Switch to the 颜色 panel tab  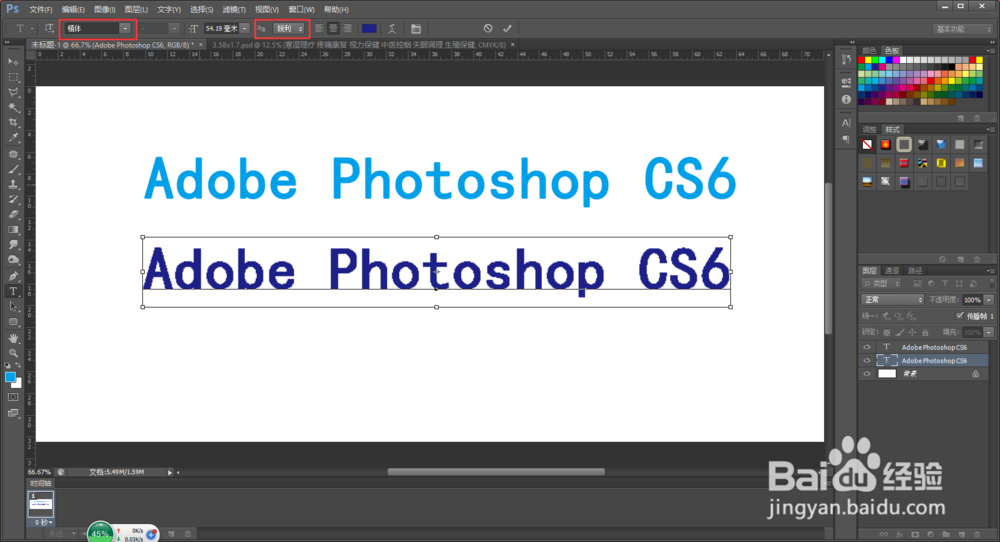point(869,50)
